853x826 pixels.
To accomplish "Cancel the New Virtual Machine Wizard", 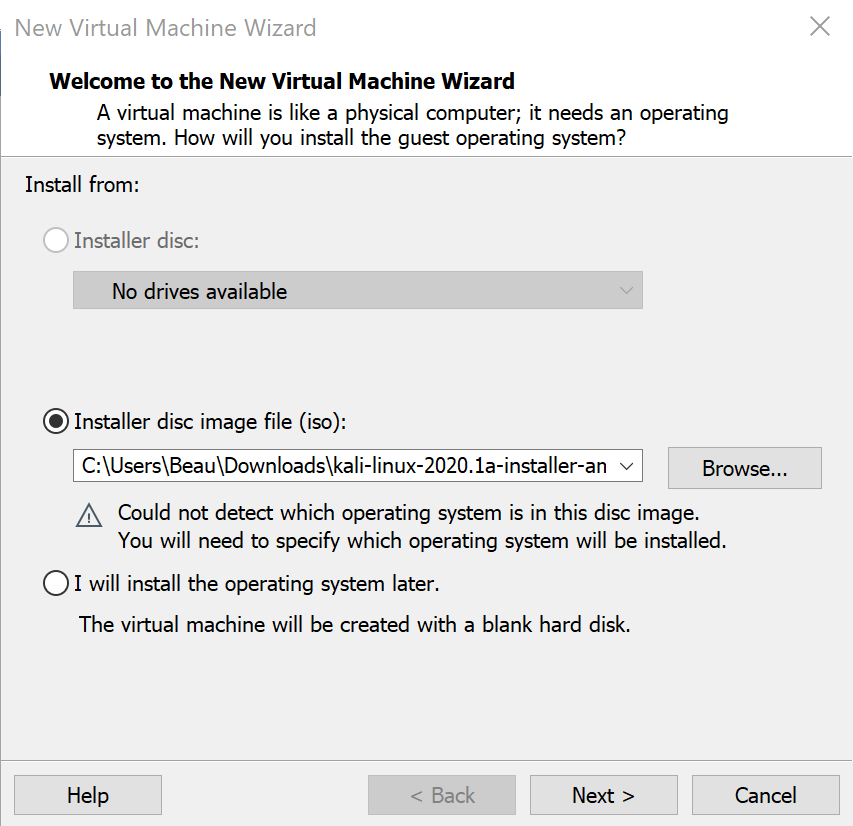I will click(765, 795).
